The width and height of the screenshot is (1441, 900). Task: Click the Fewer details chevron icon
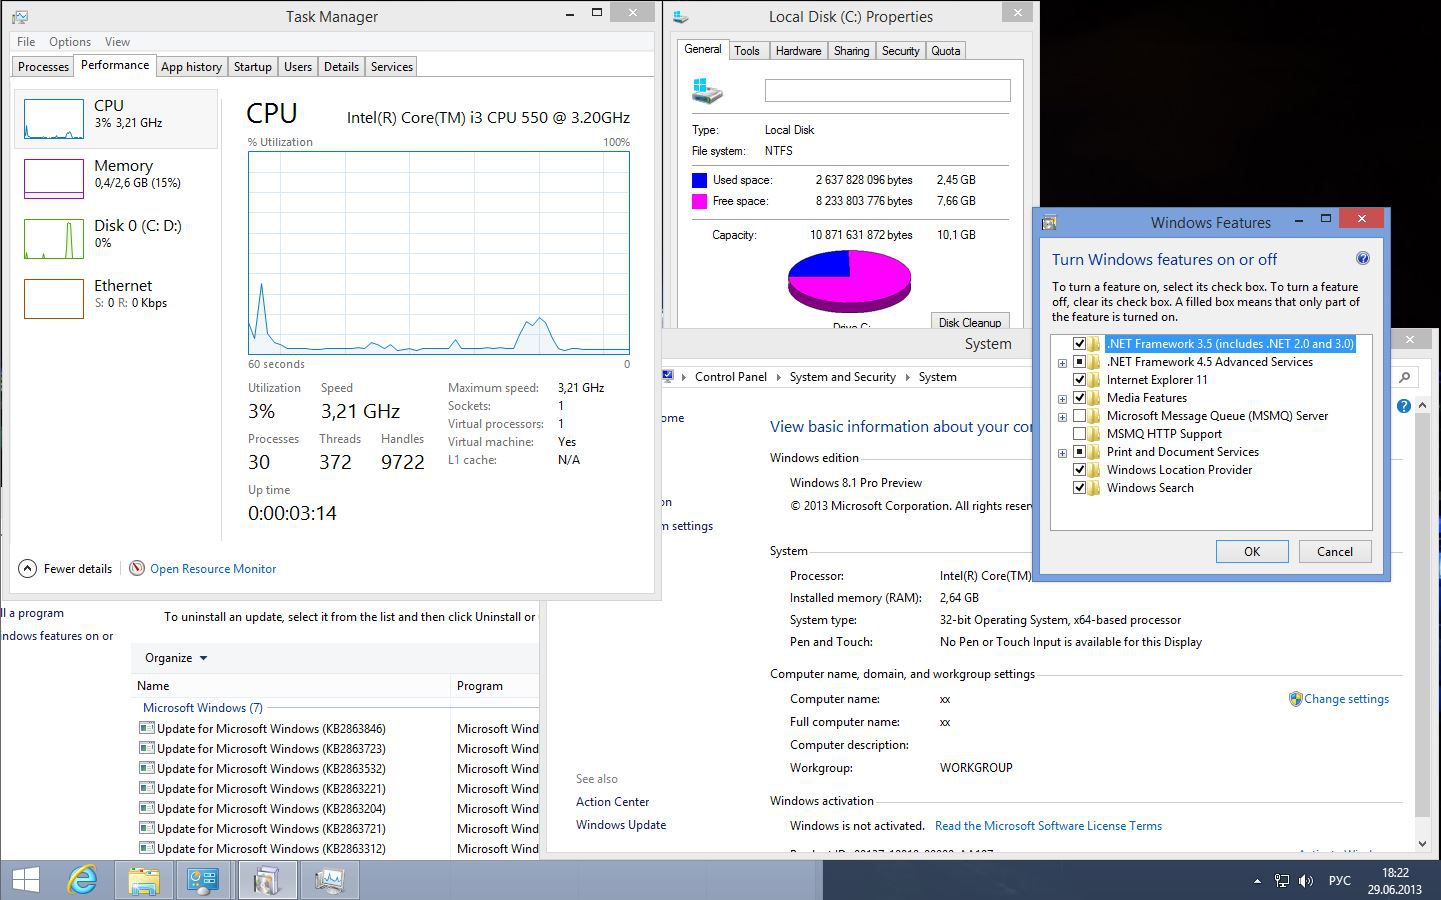pyautogui.click(x=28, y=568)
